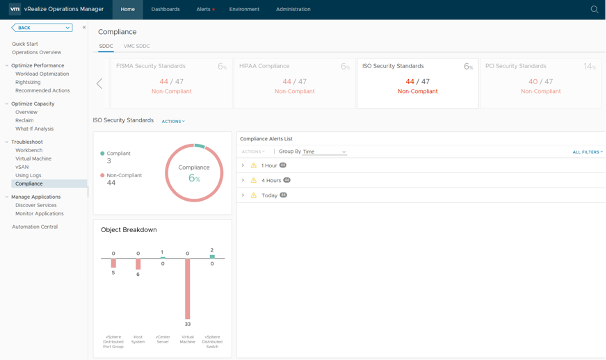
Task: Click vSphere Distributed Port Group red bar
Action: pyautogui.click(x=113, y=263)
